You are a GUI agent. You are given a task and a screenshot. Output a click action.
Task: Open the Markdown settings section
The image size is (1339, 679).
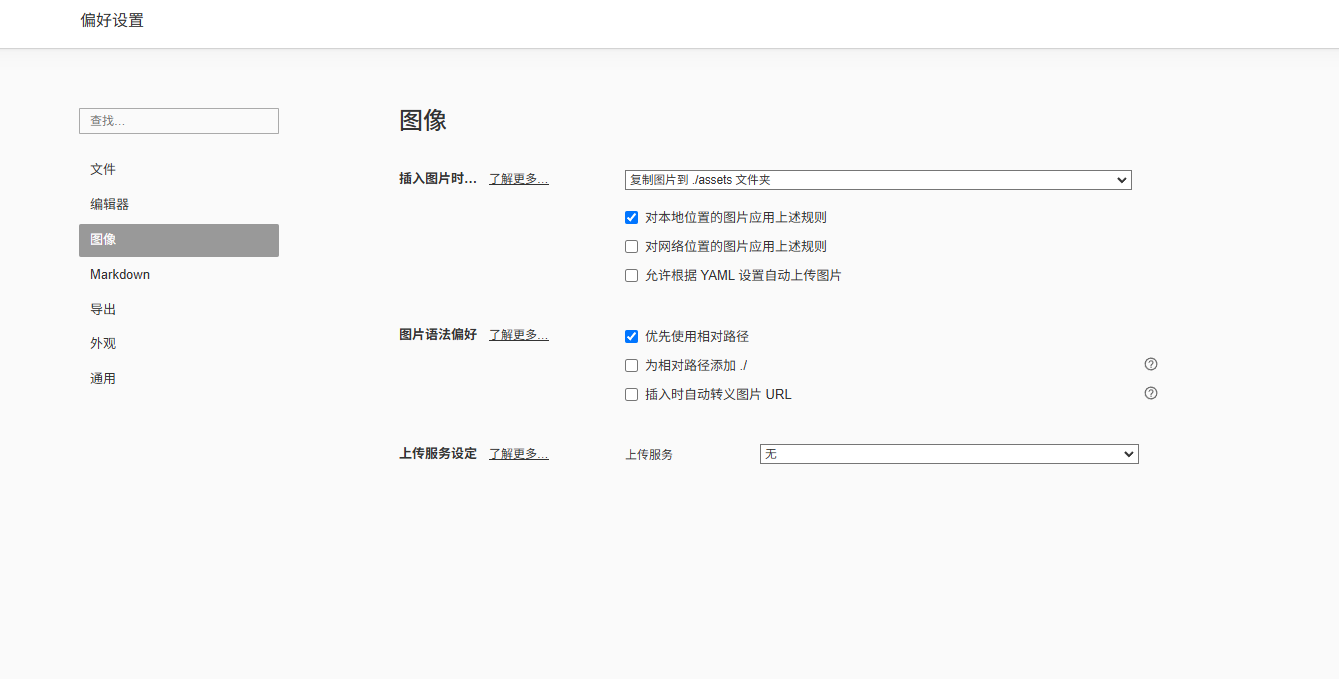pos(179,274)
